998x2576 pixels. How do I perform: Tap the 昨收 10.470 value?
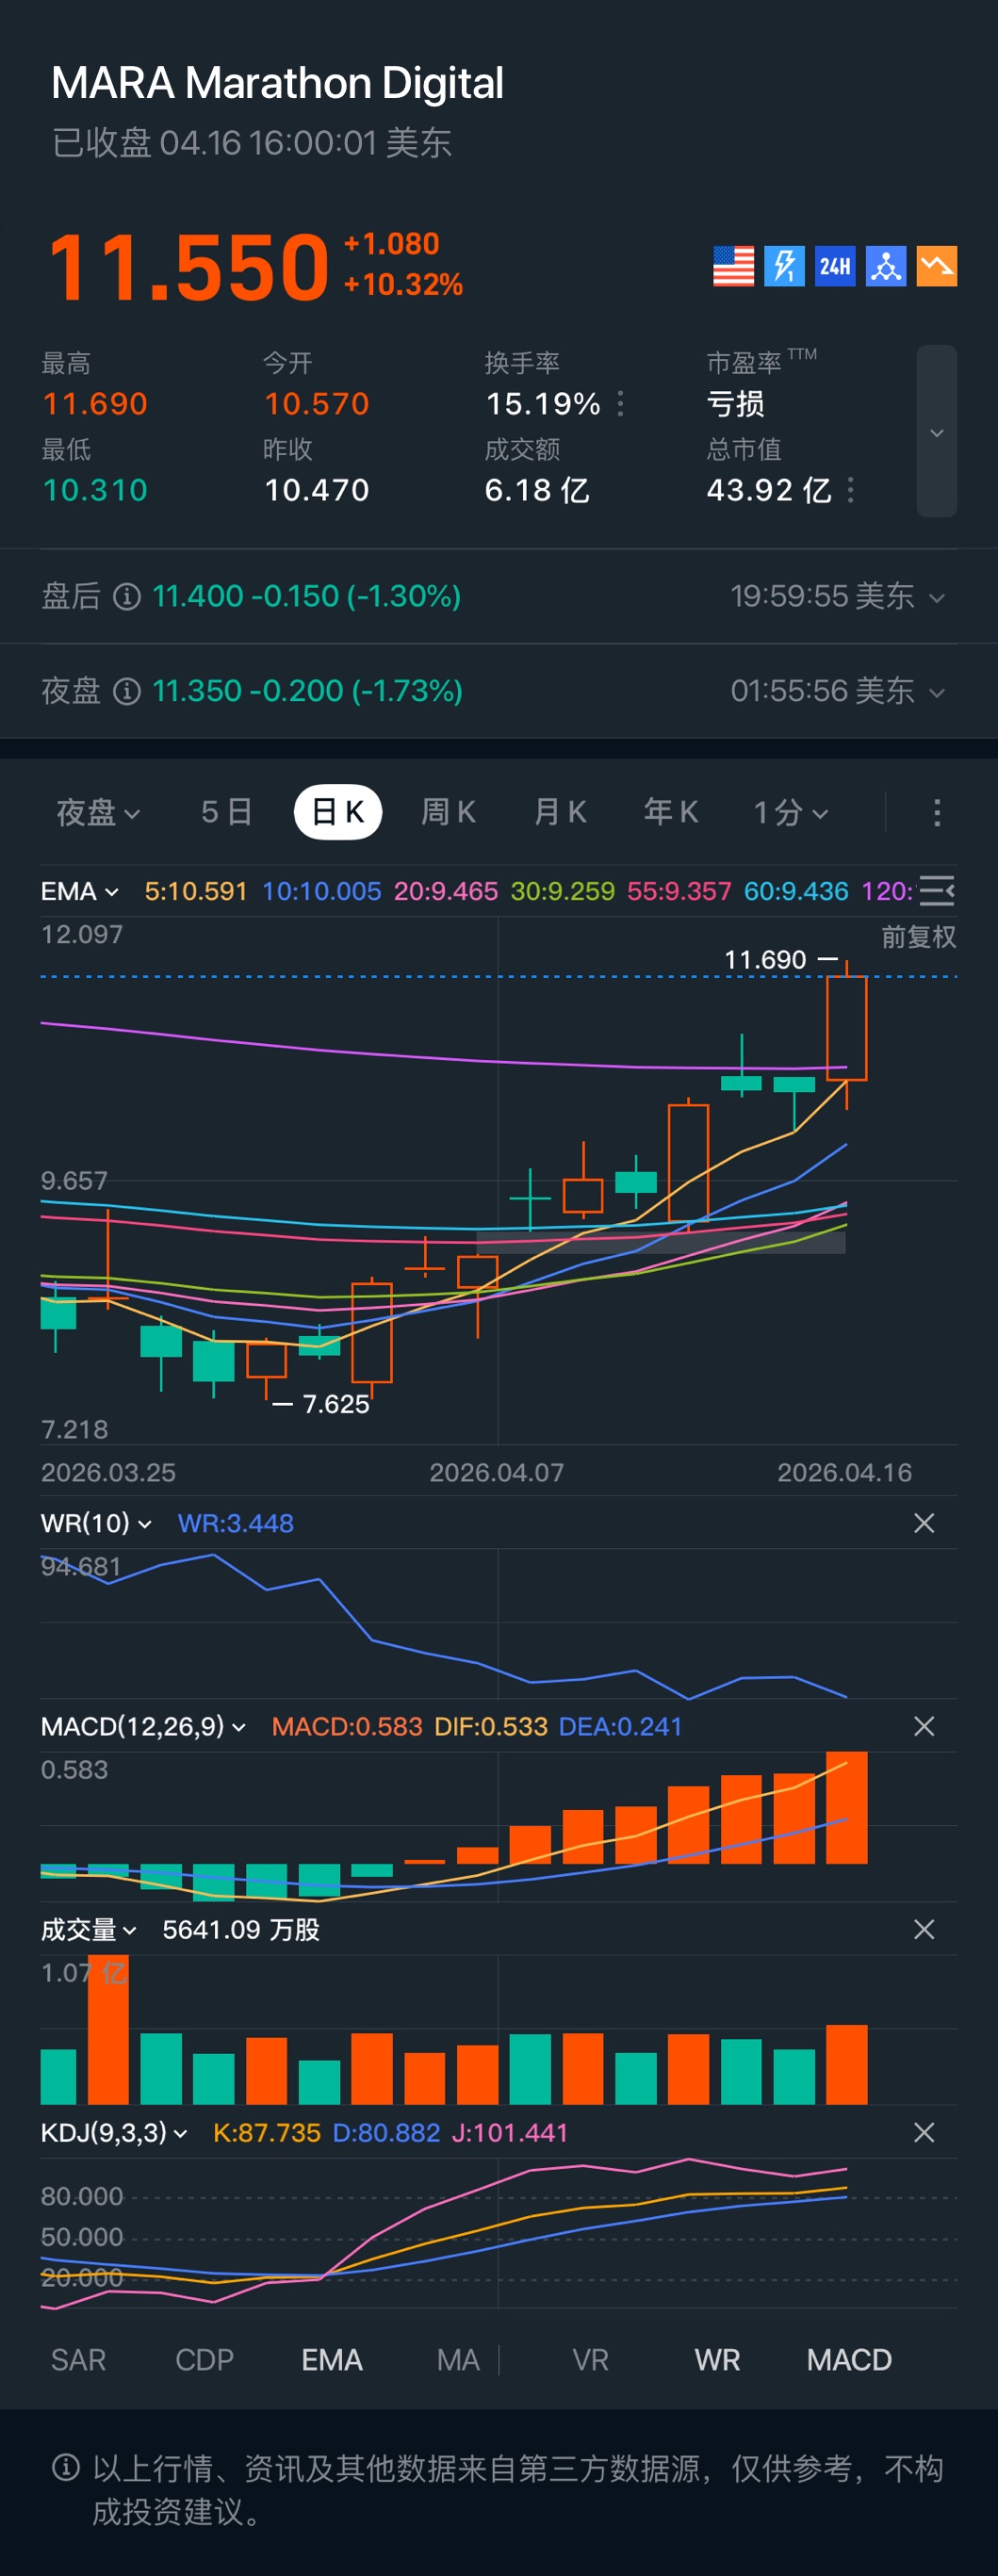(317, 490)
